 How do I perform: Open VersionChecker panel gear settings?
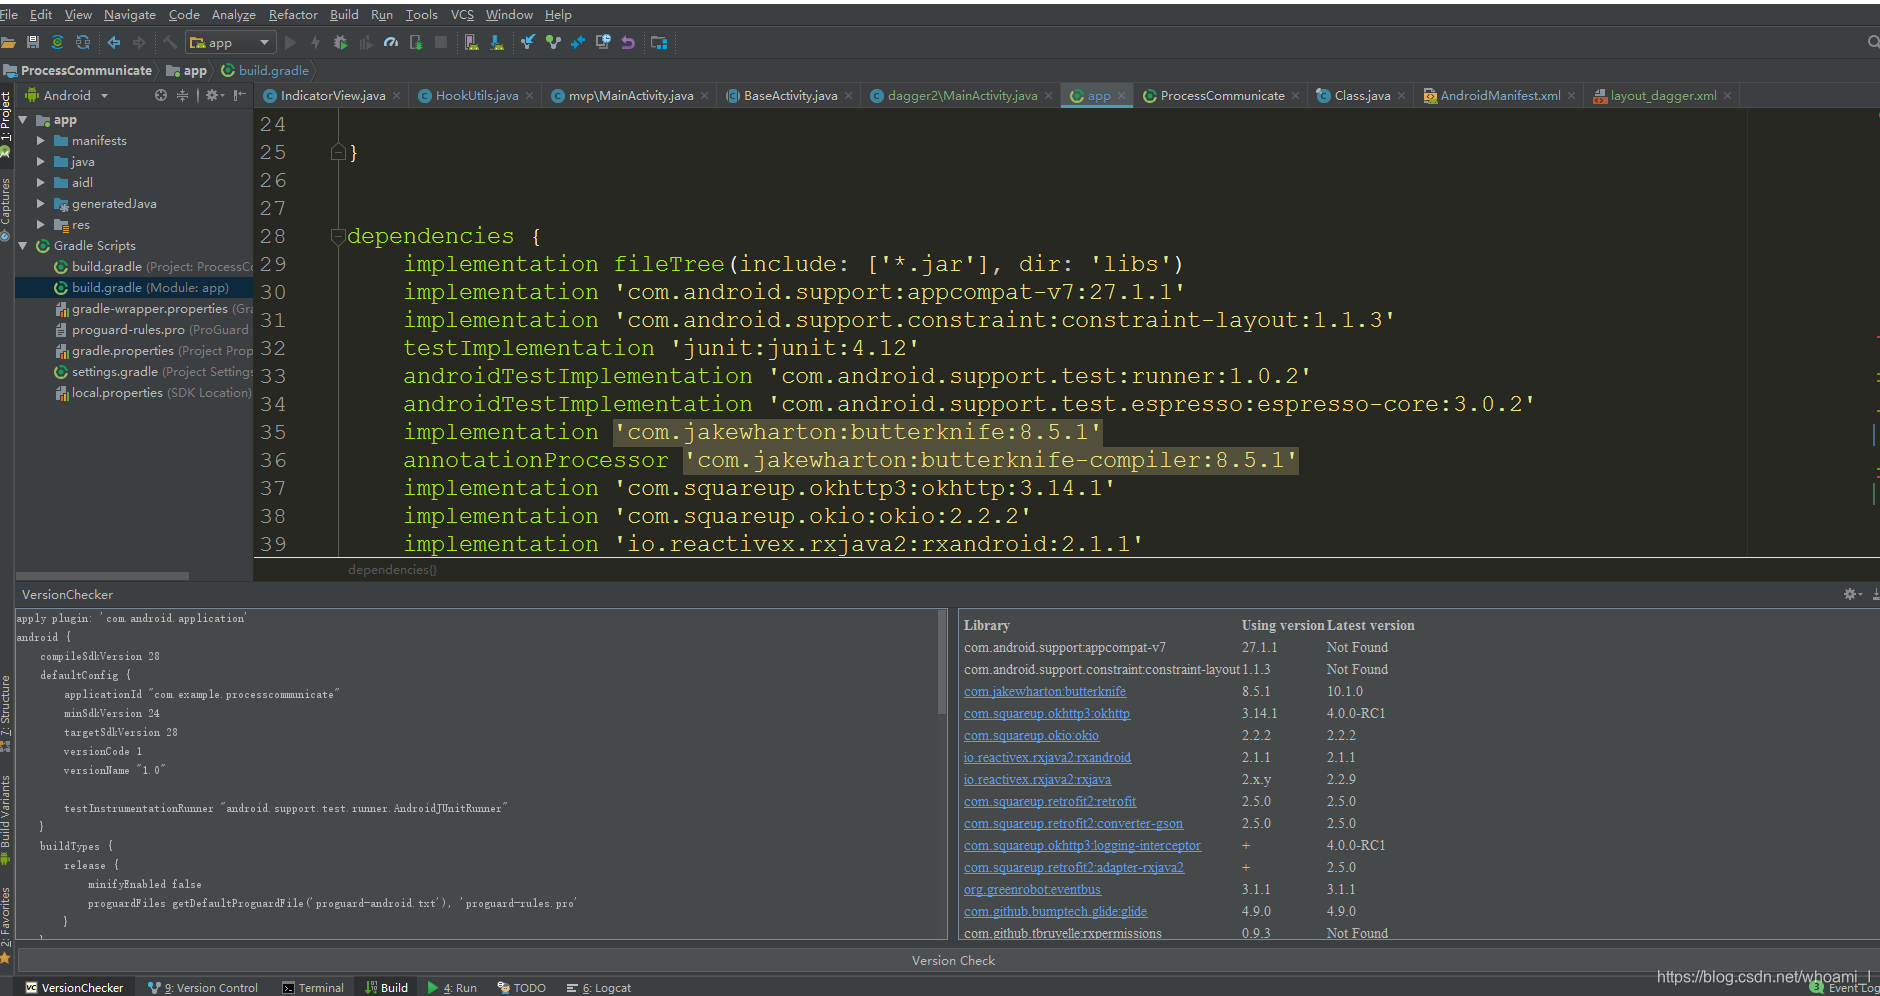point(1852,594)
